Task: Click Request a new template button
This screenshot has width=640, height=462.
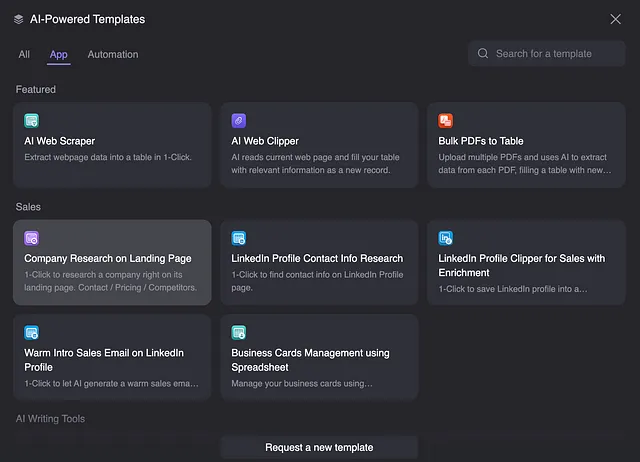Action: (319, 447)
